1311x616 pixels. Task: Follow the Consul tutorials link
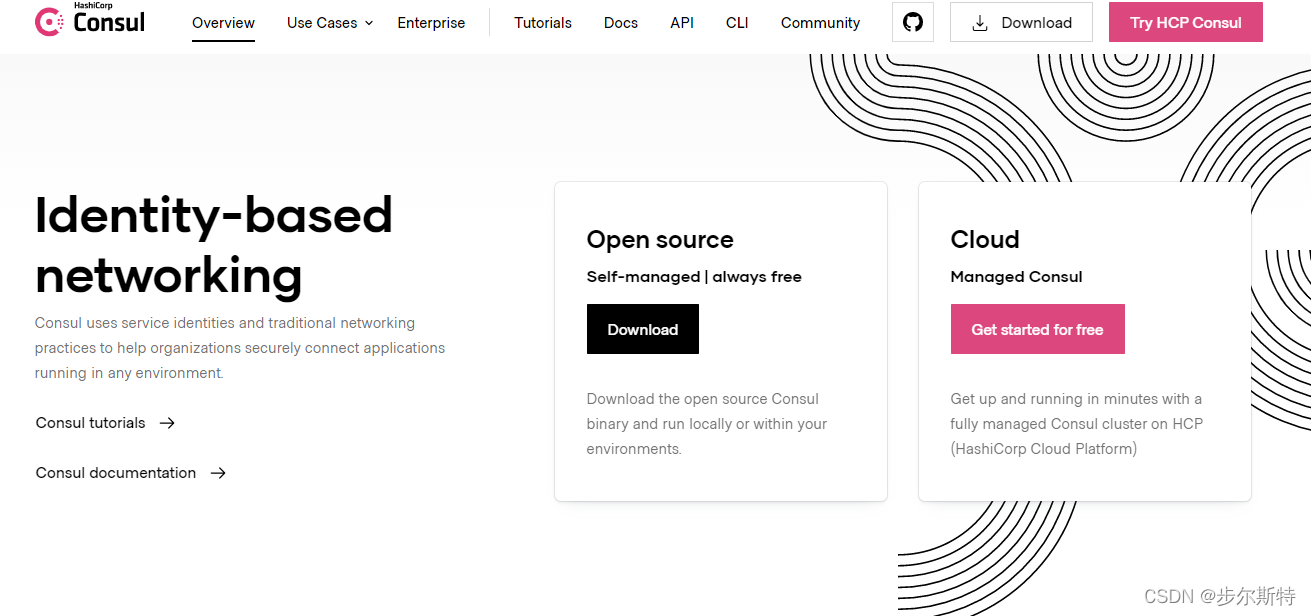tap(91, 423)
